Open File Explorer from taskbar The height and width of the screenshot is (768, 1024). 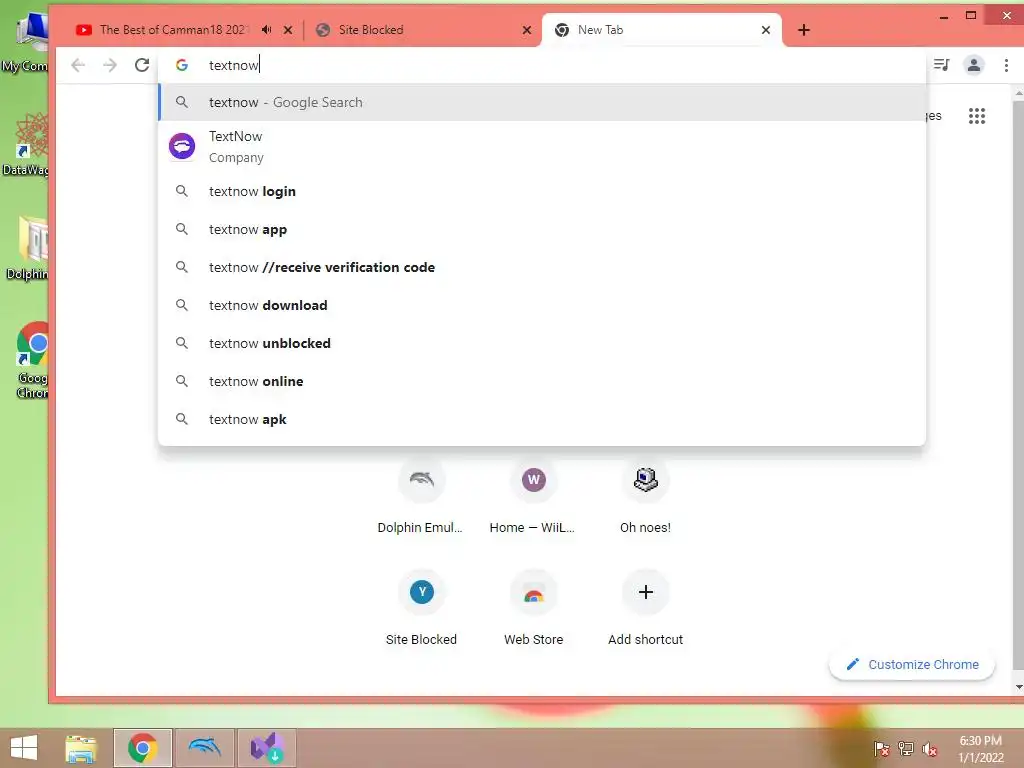tap(81, 748)
